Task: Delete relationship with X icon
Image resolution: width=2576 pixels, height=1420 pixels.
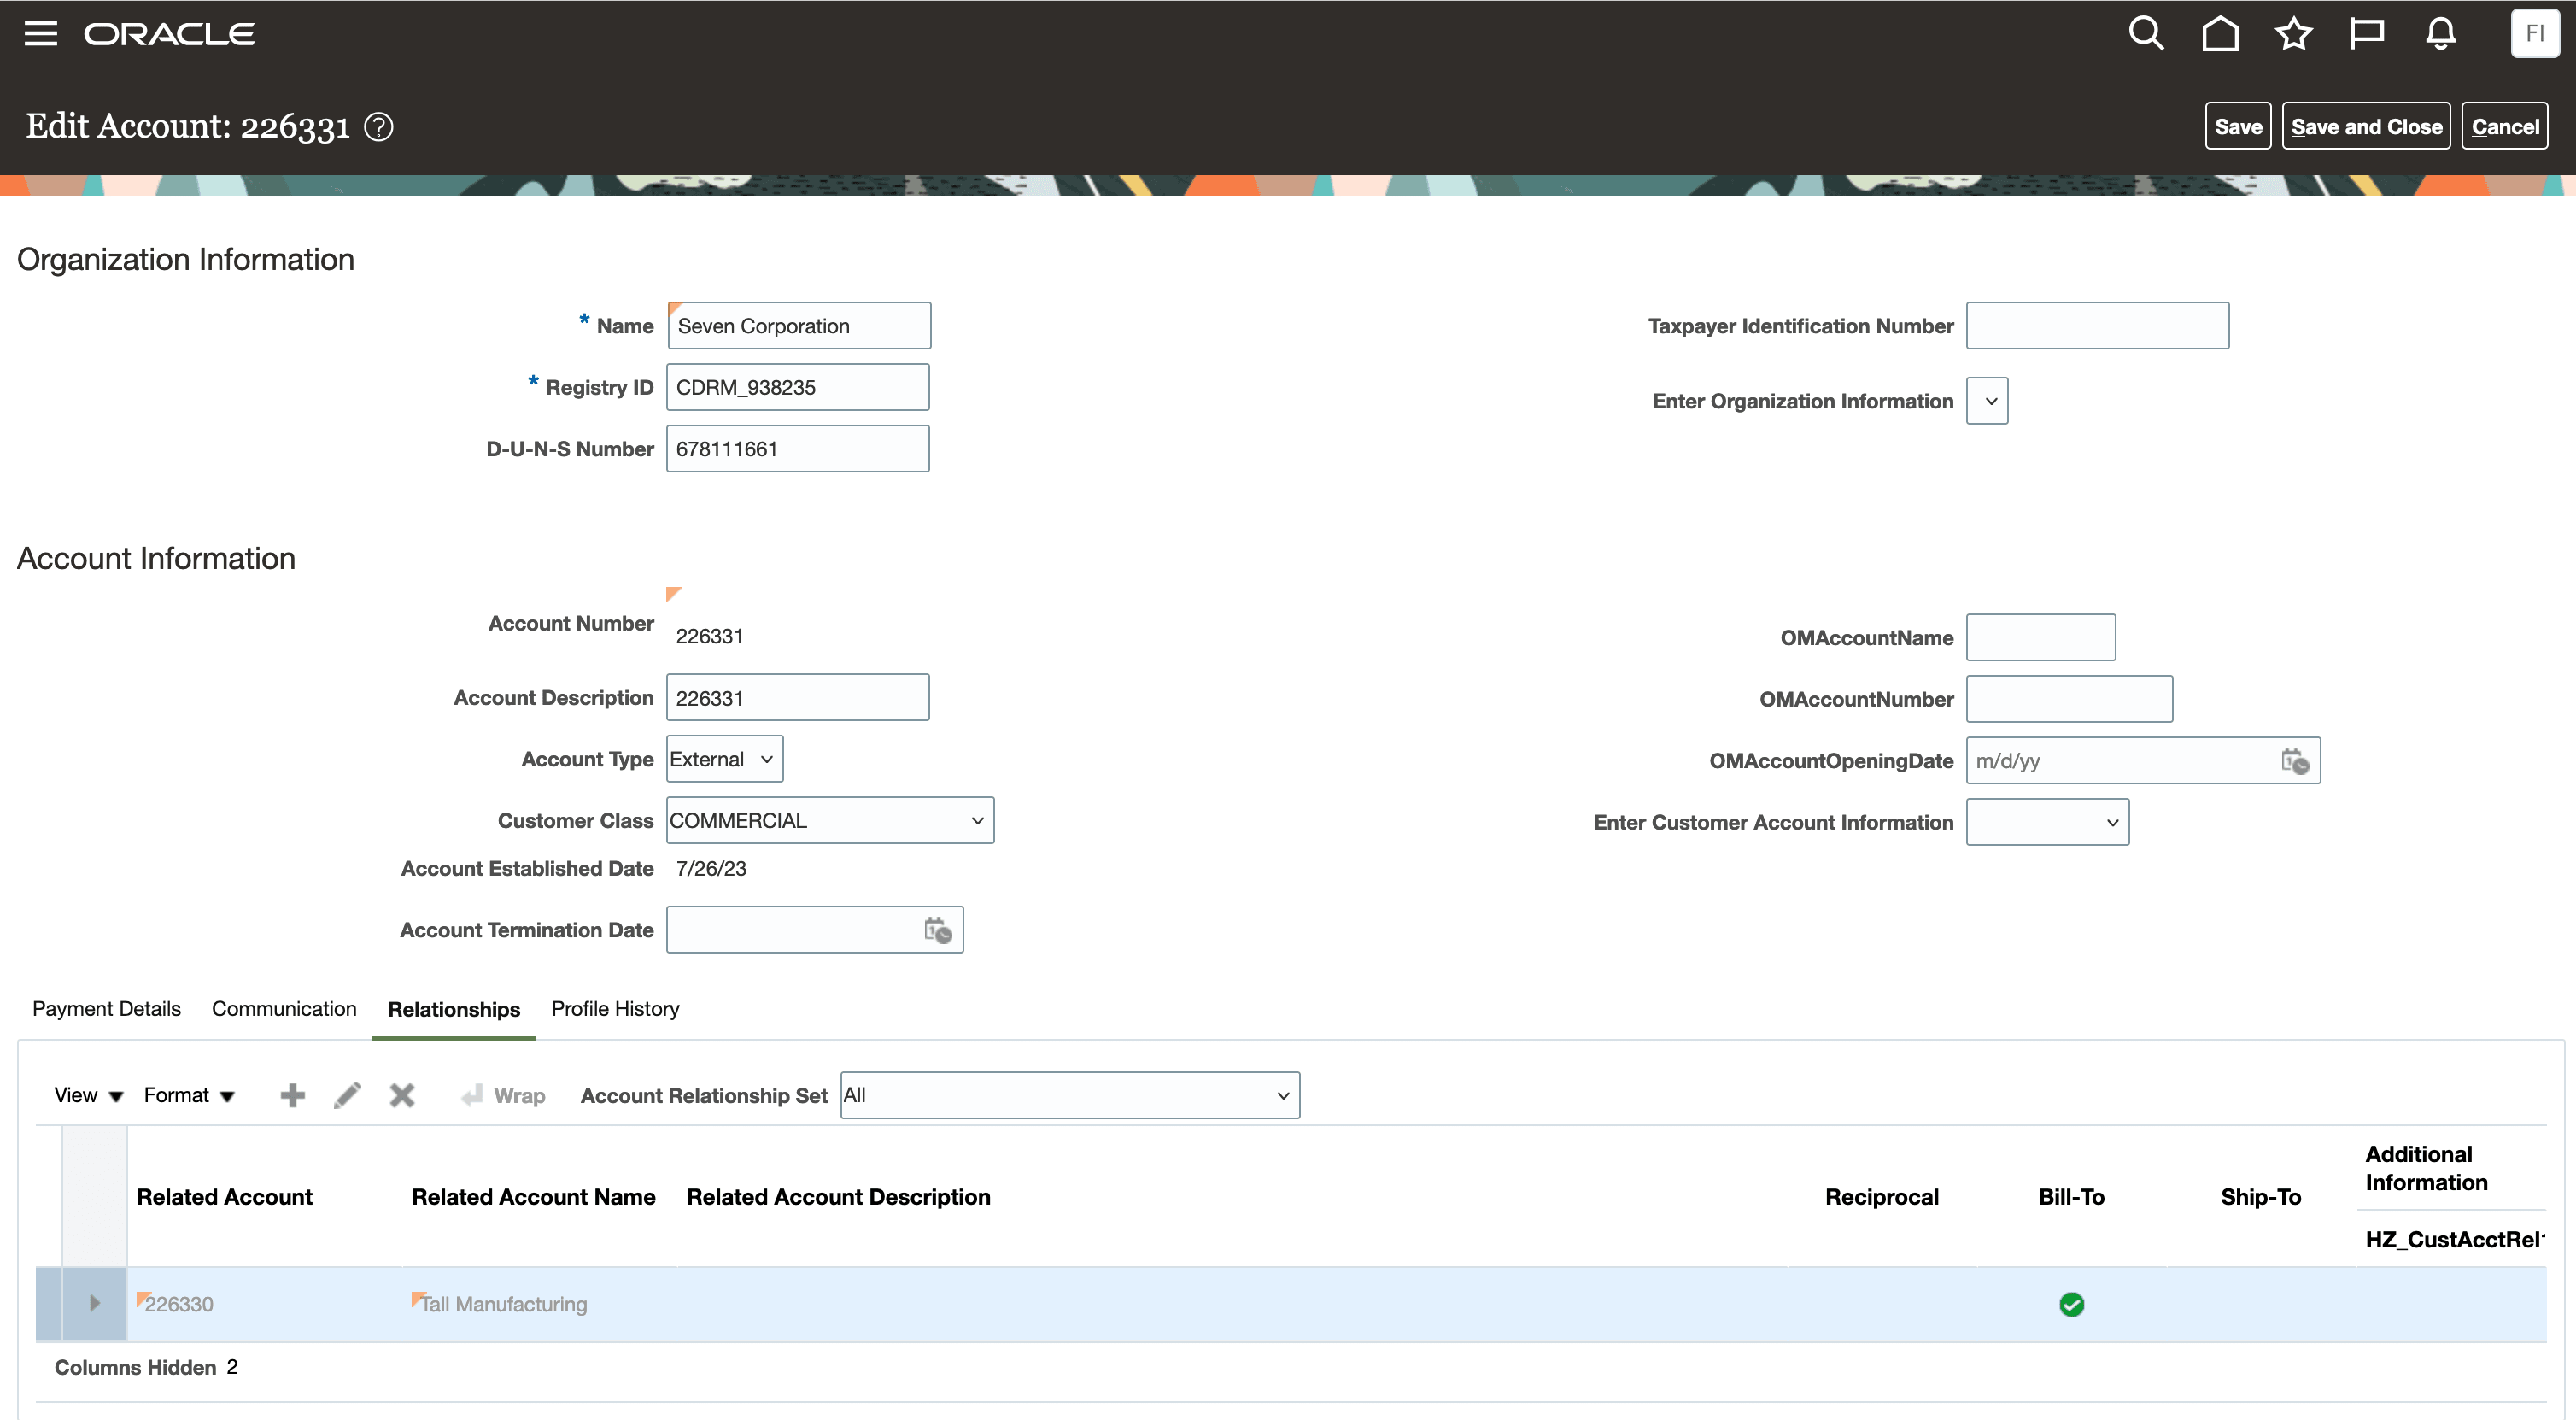Action: click(402, 1095)
